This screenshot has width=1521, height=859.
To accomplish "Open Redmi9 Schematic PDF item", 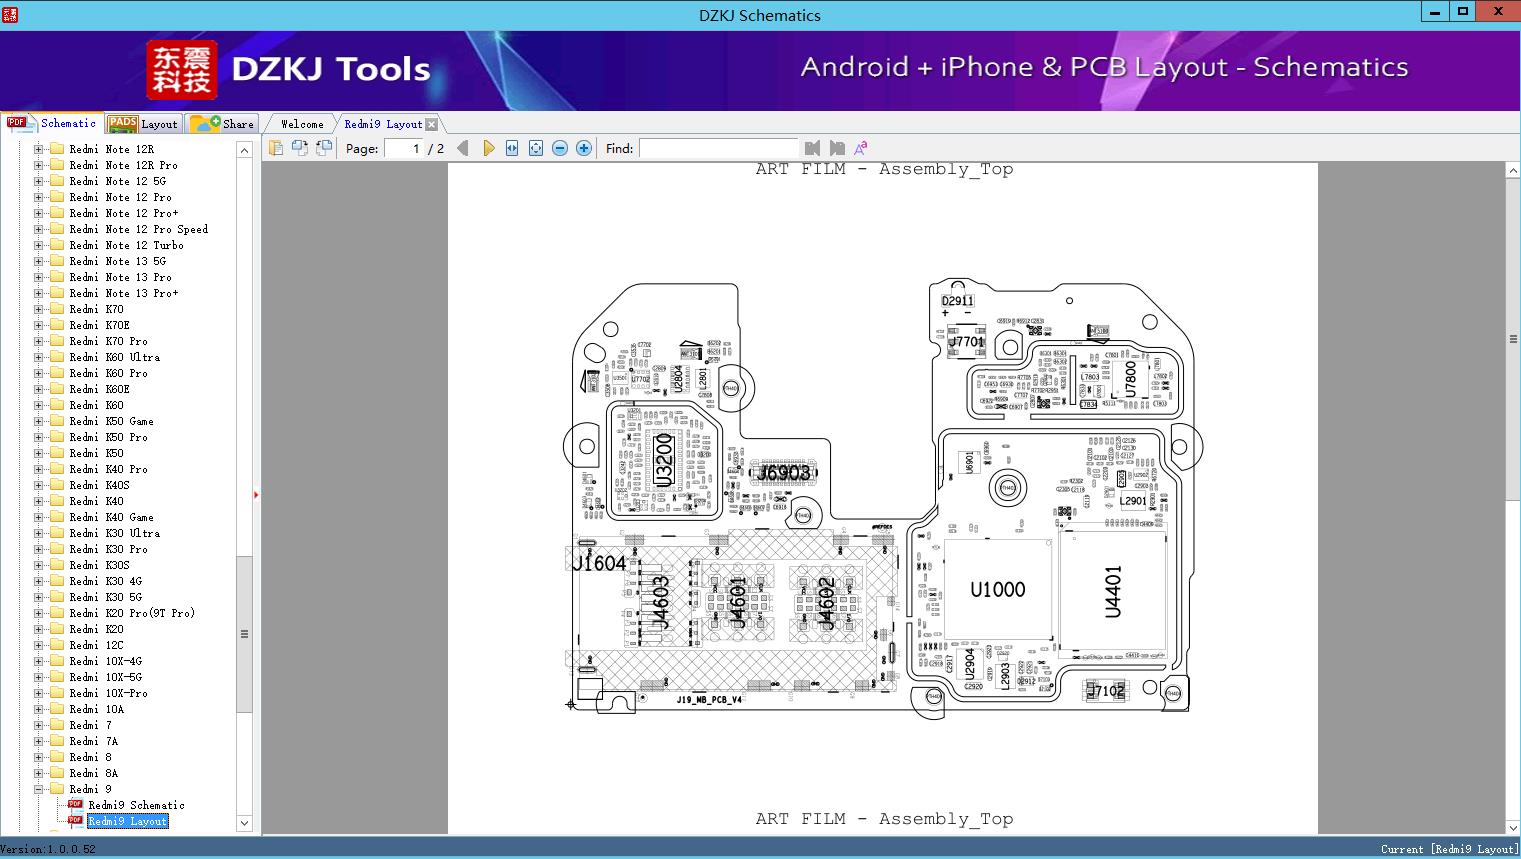I will [136, 805].
